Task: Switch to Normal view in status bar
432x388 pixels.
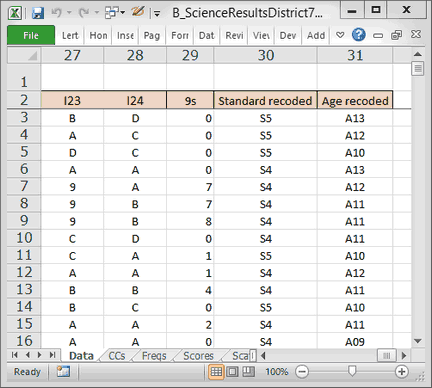Action: (216, 372)
